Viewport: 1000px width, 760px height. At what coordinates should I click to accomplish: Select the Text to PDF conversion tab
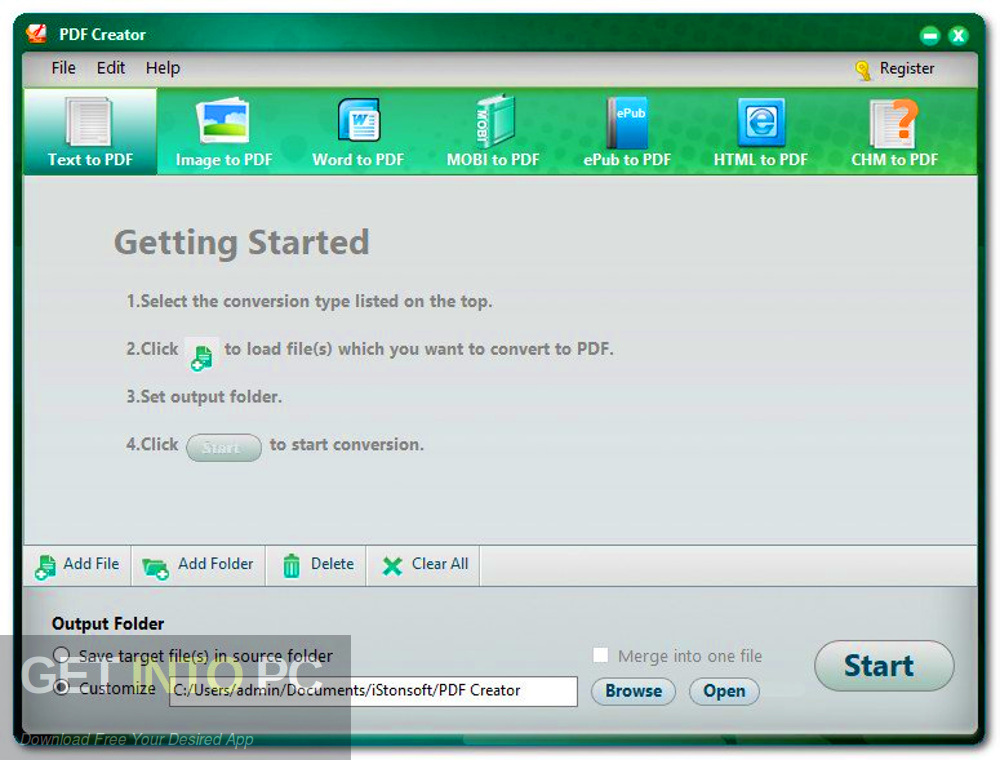90,132
